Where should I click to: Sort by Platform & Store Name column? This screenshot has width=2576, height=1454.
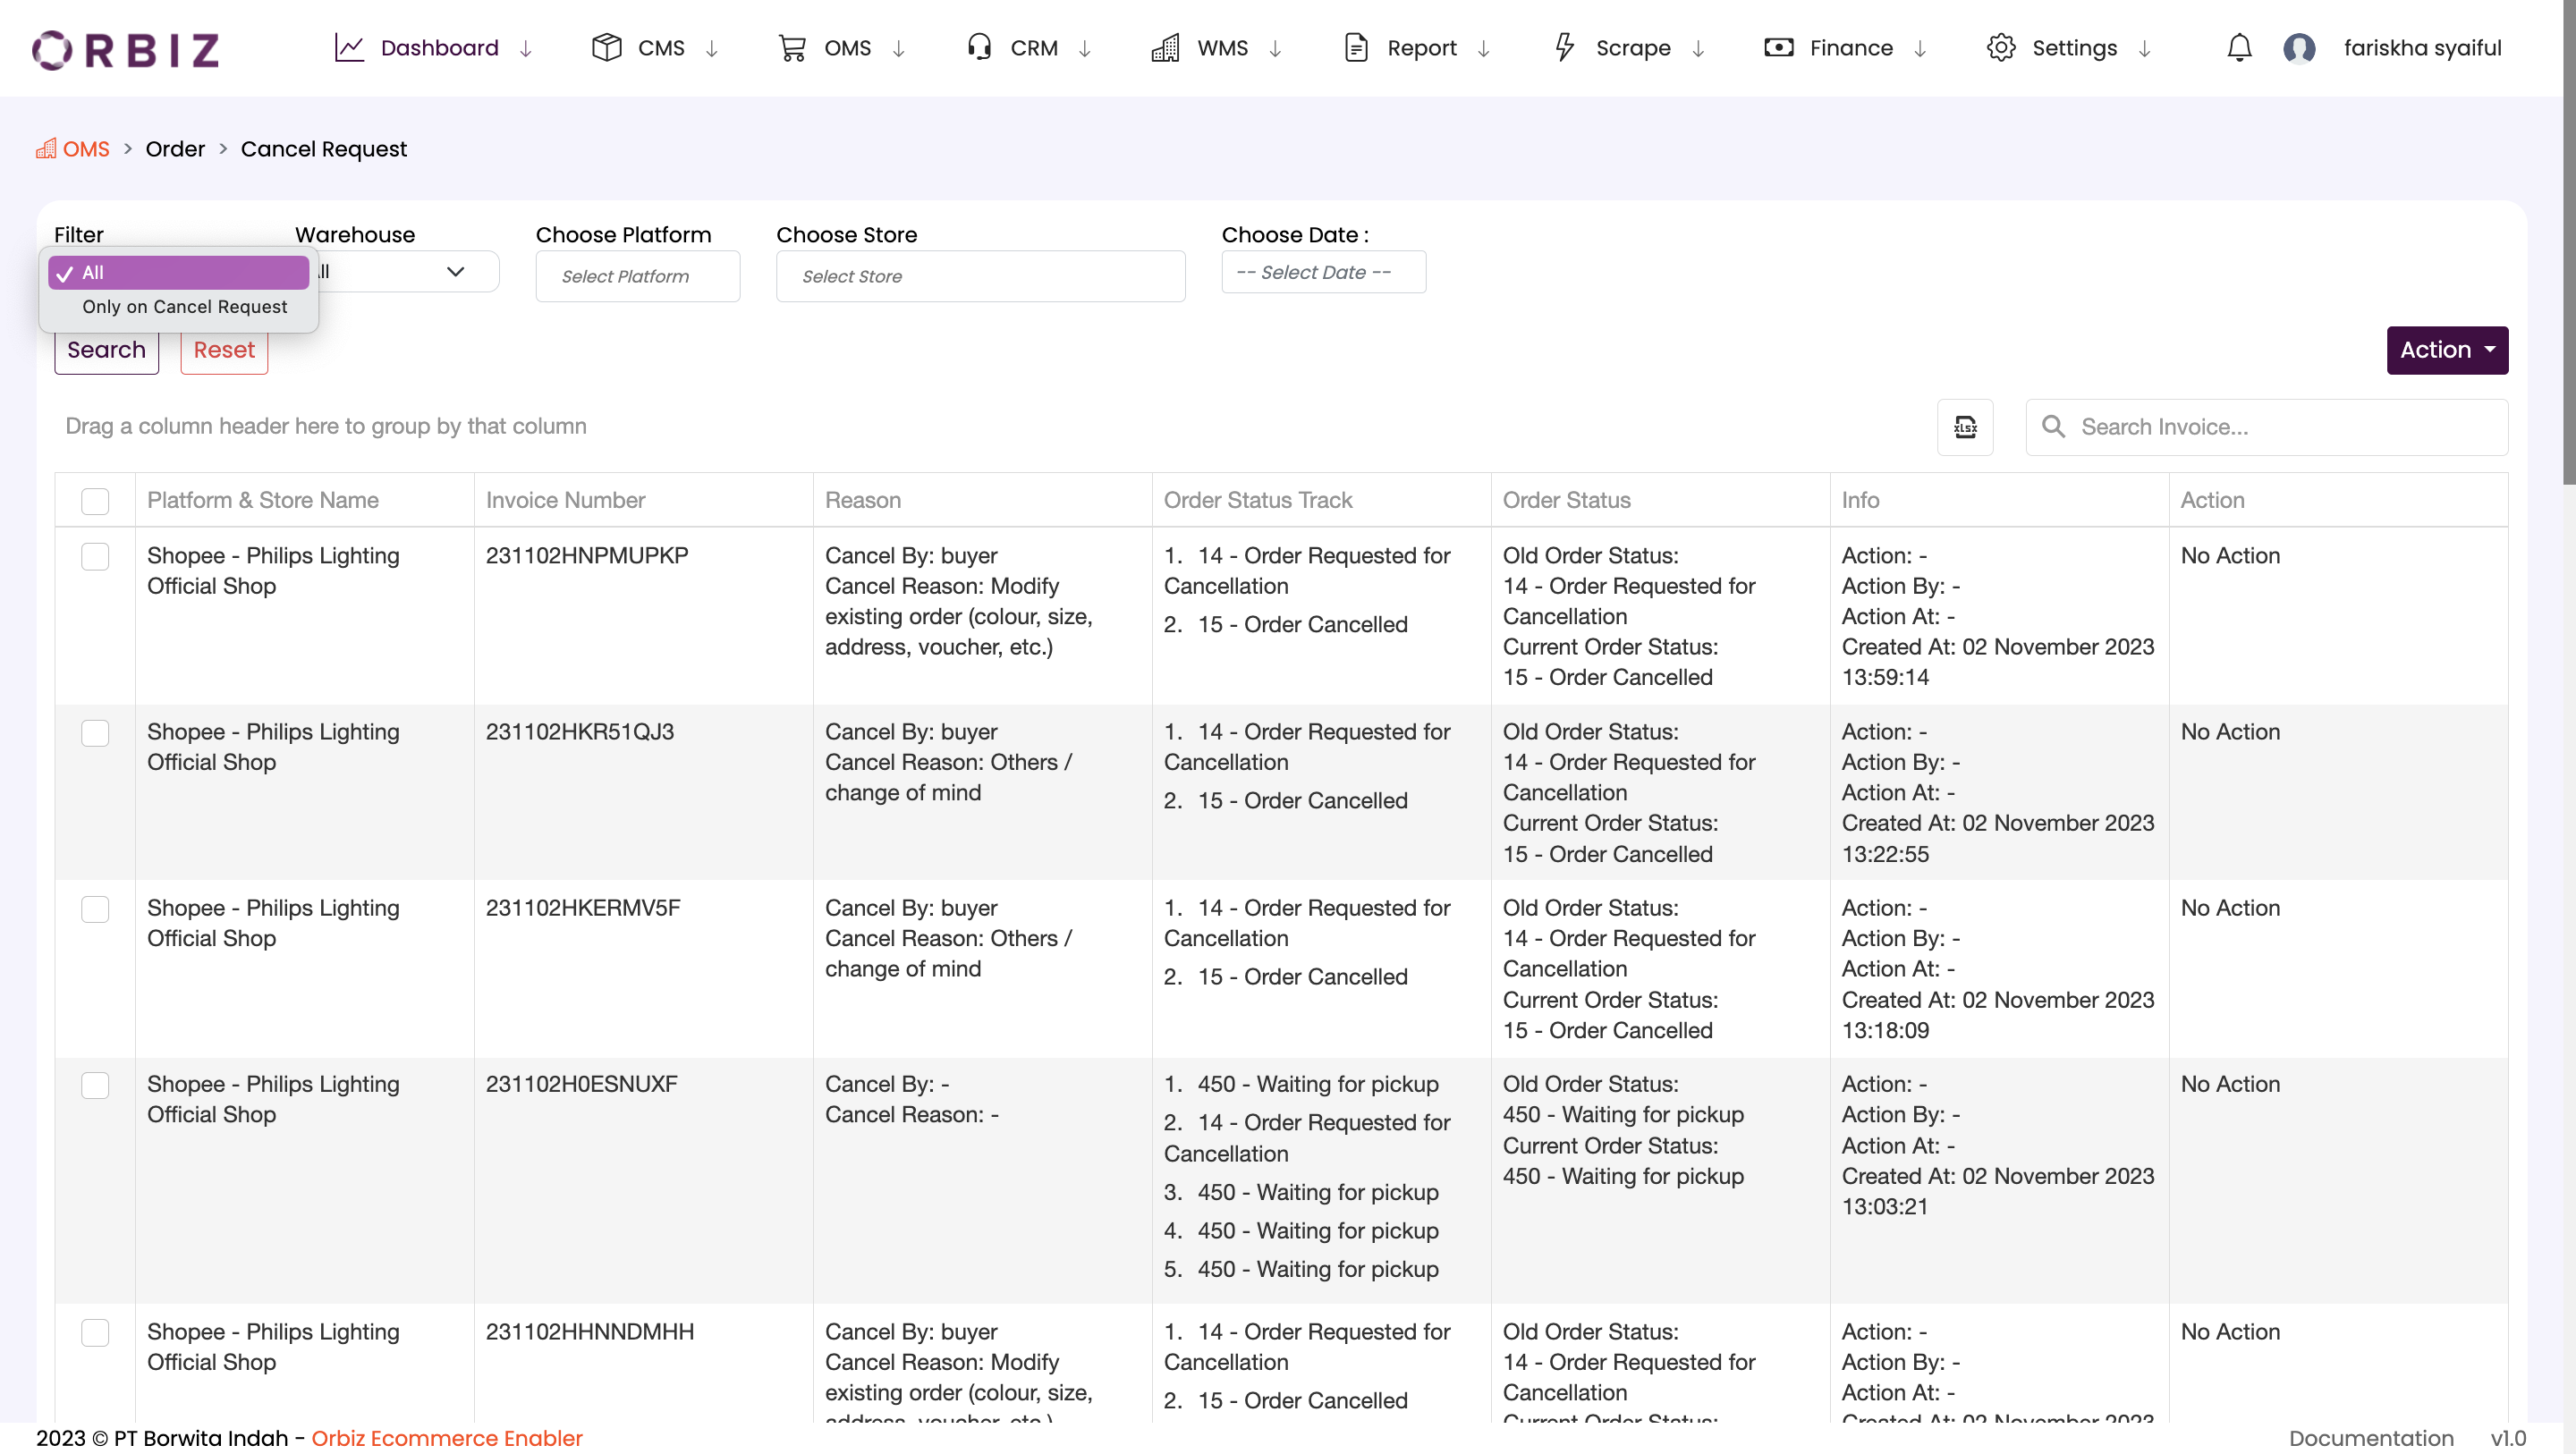click(x=263, y=500)
